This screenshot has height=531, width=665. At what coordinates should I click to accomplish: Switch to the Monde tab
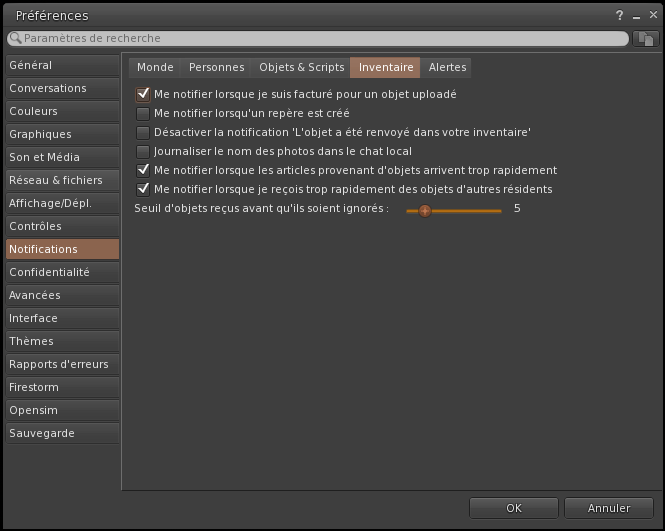tap(155, 67)
